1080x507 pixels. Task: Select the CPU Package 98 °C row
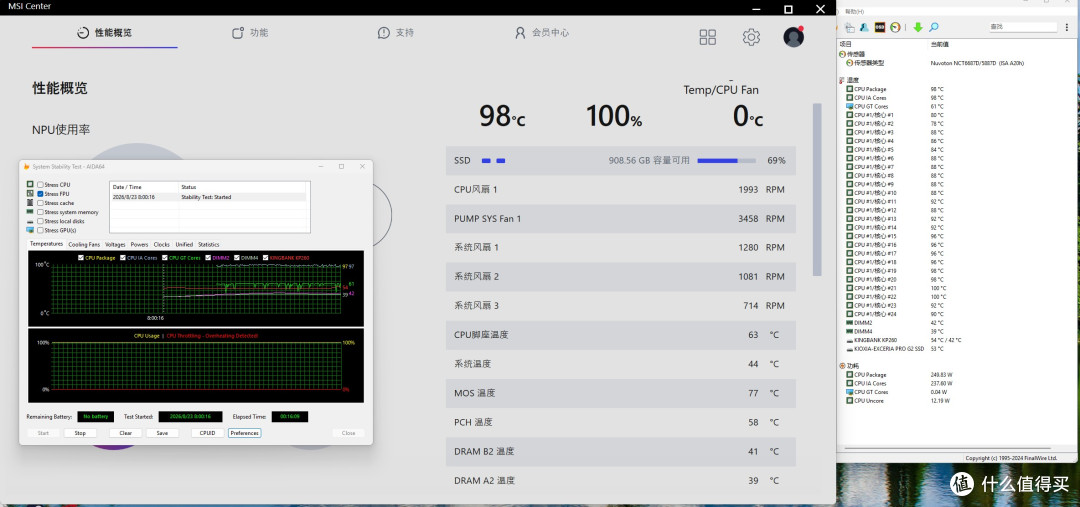tap(898, 89)
